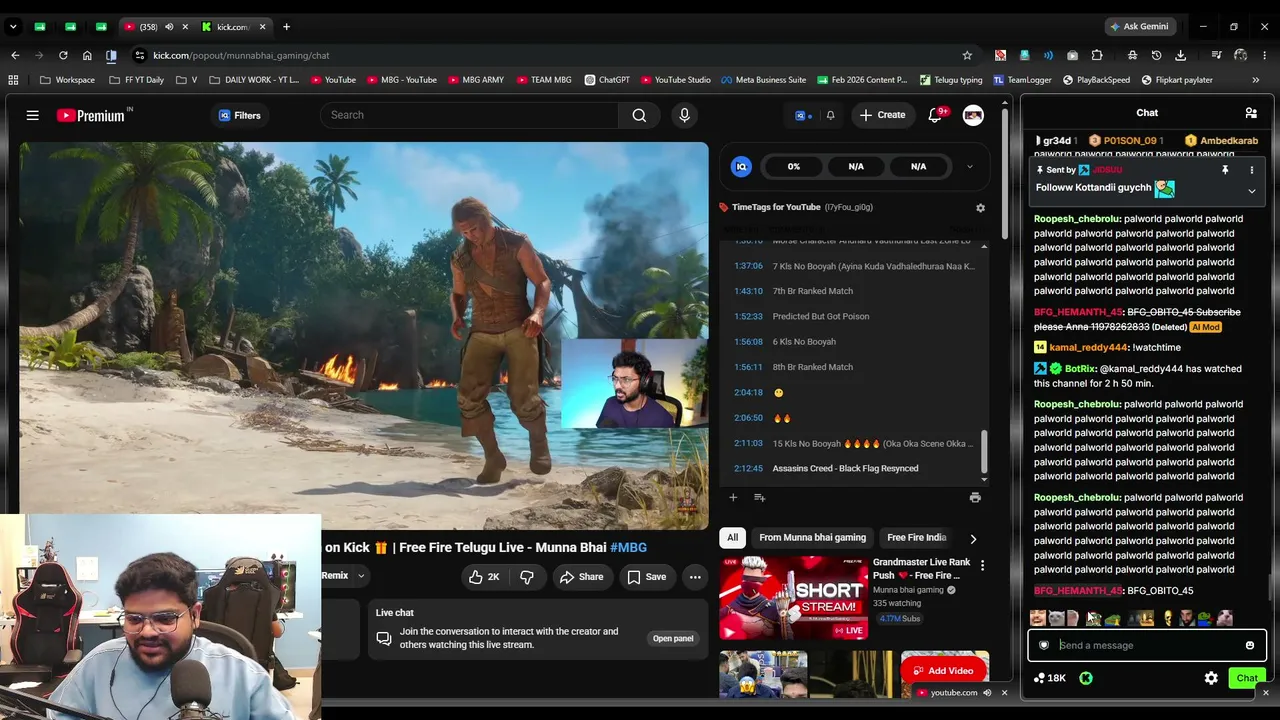Open Kick chat user list icon

pyautogui.click(x=1251, y=113)
